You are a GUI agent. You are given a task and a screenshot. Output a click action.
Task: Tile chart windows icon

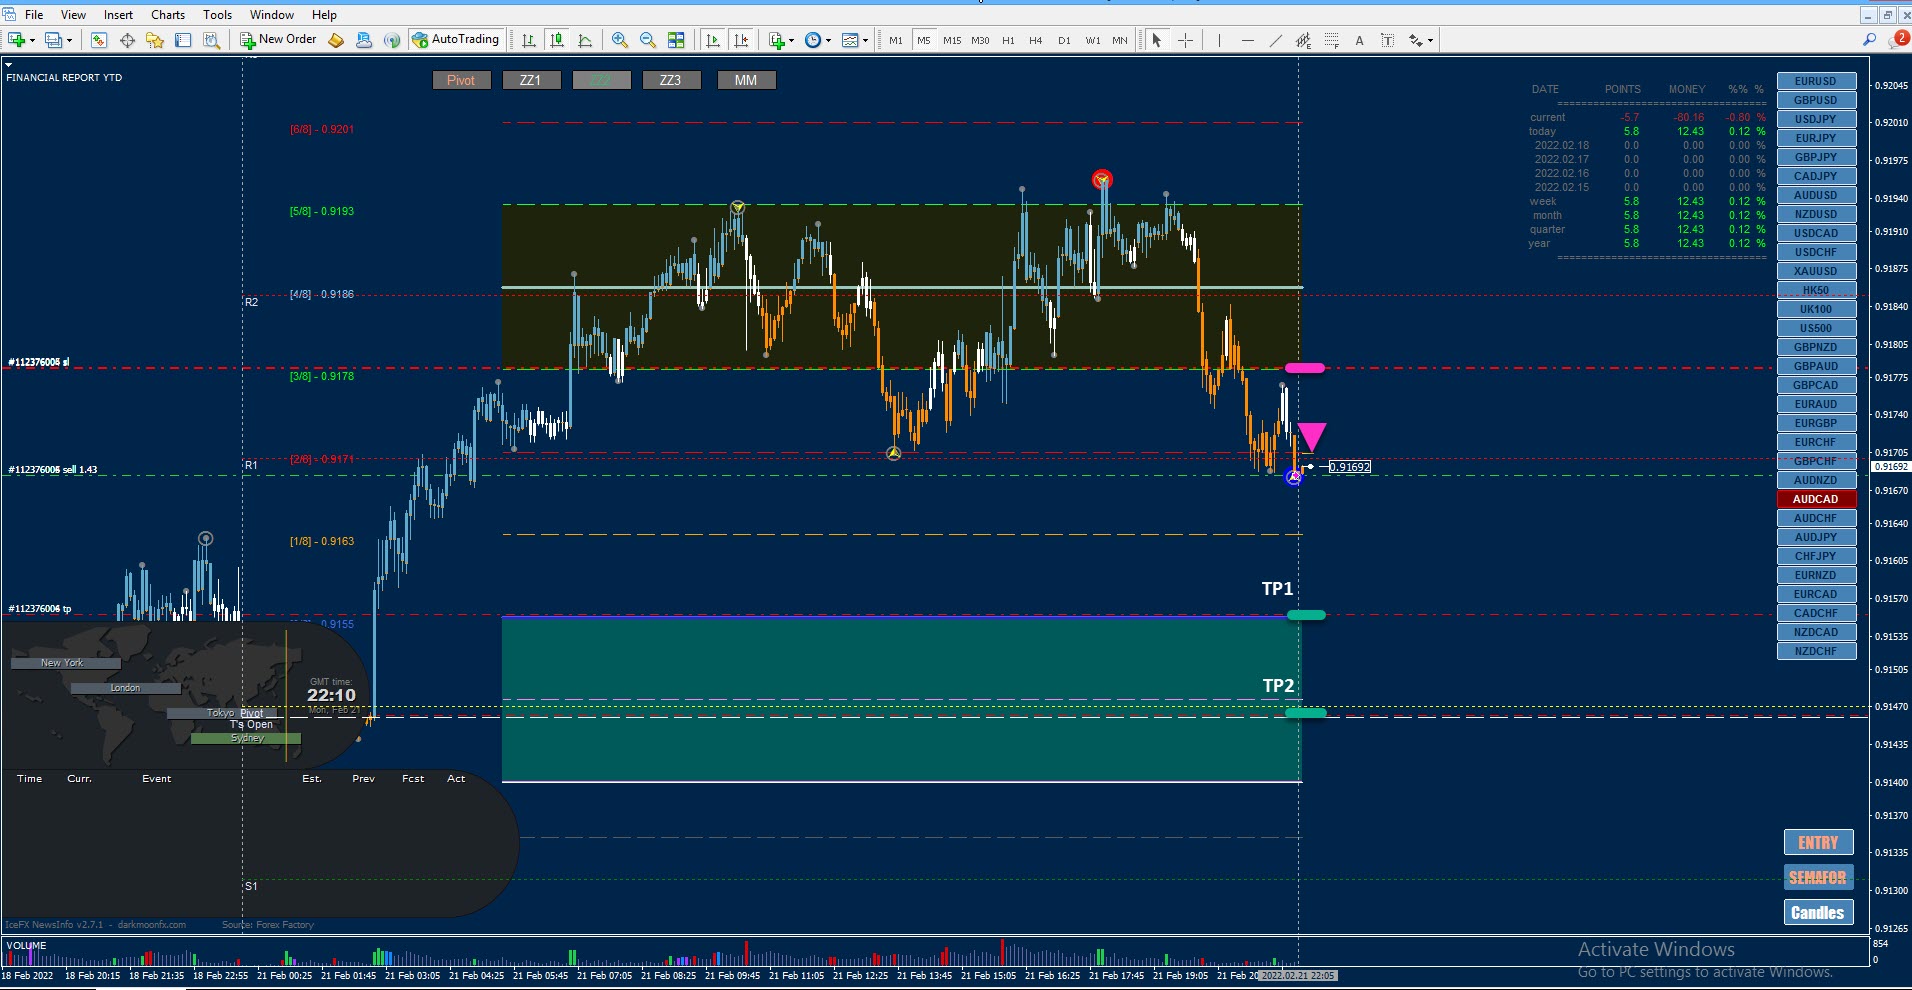[676, 40]
